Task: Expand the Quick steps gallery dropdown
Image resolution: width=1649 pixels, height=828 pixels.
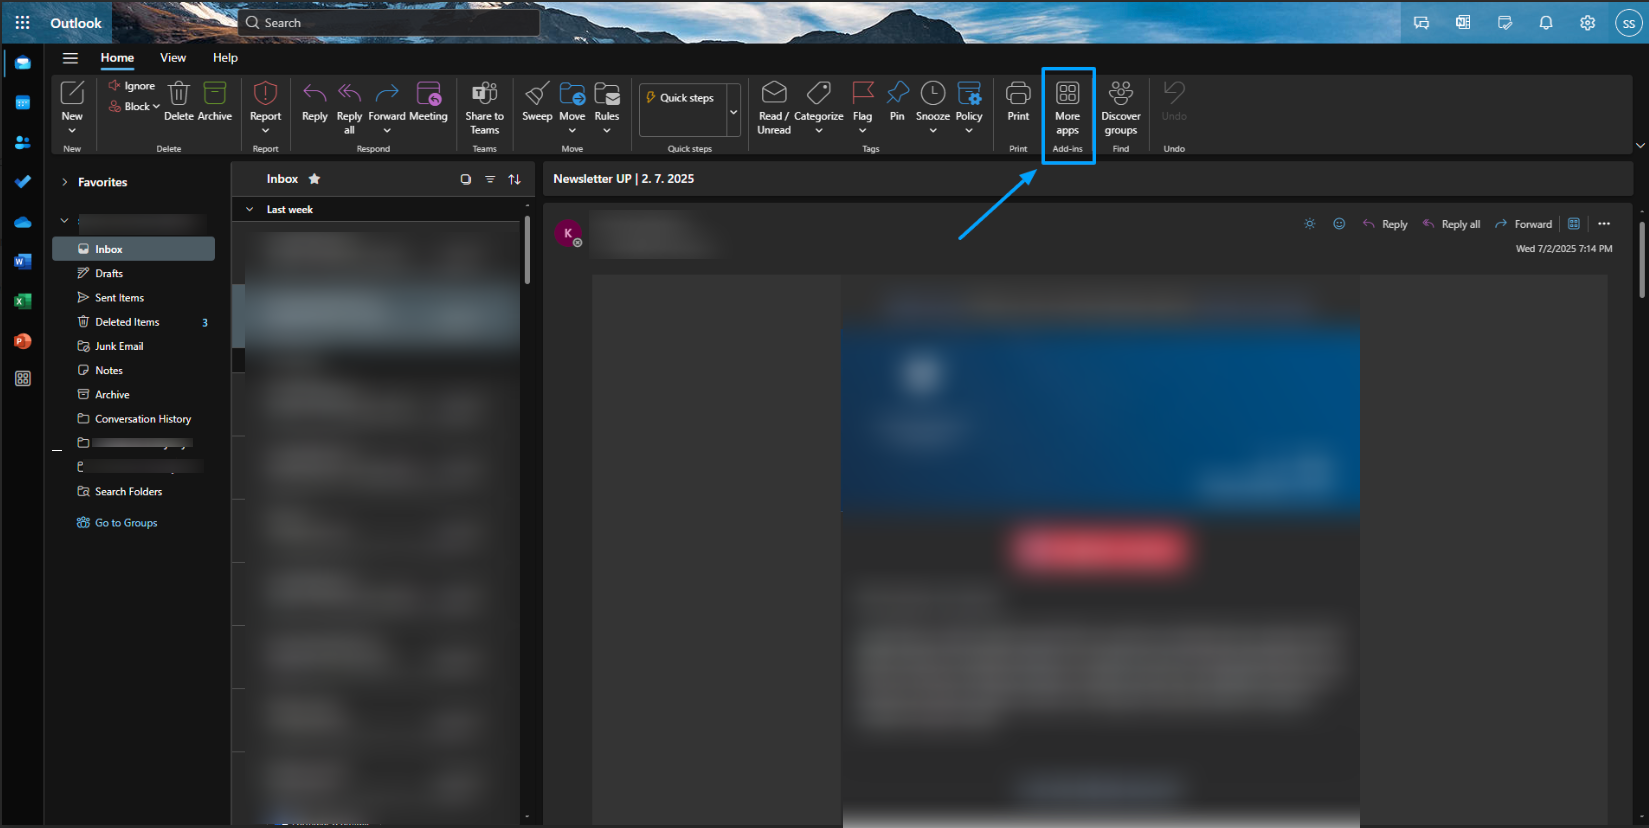Action: click(x=734, y=111)
